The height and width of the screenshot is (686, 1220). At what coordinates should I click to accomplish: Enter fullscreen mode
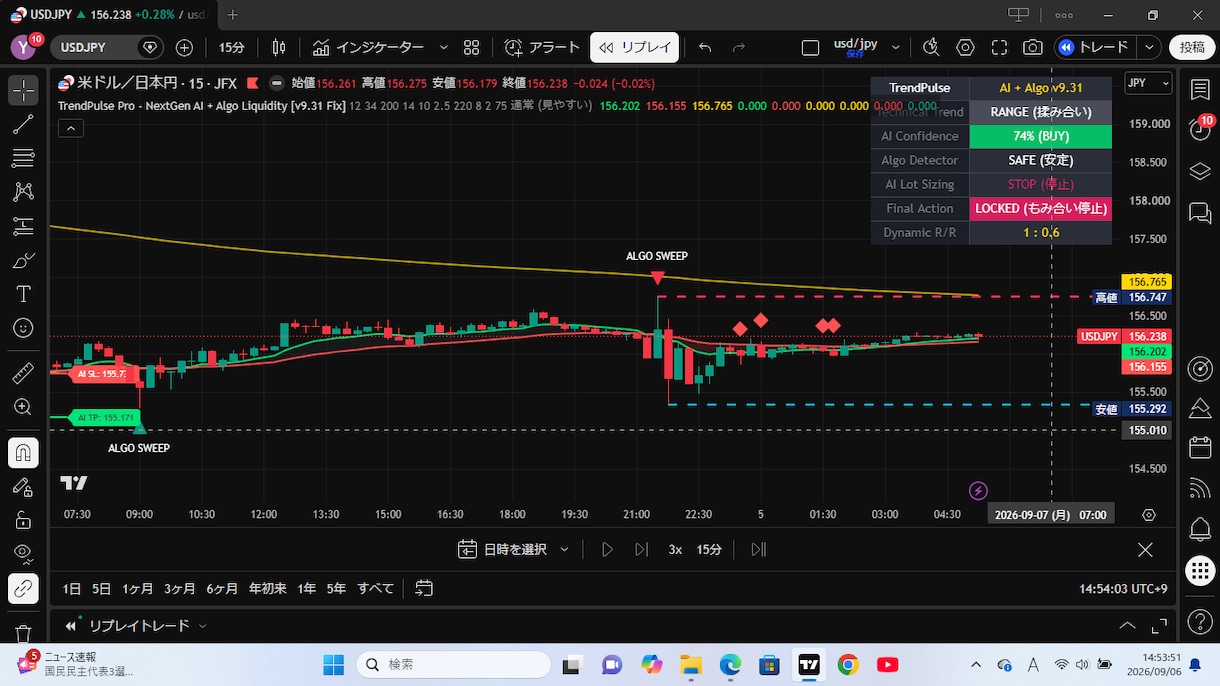pos(999,47)
